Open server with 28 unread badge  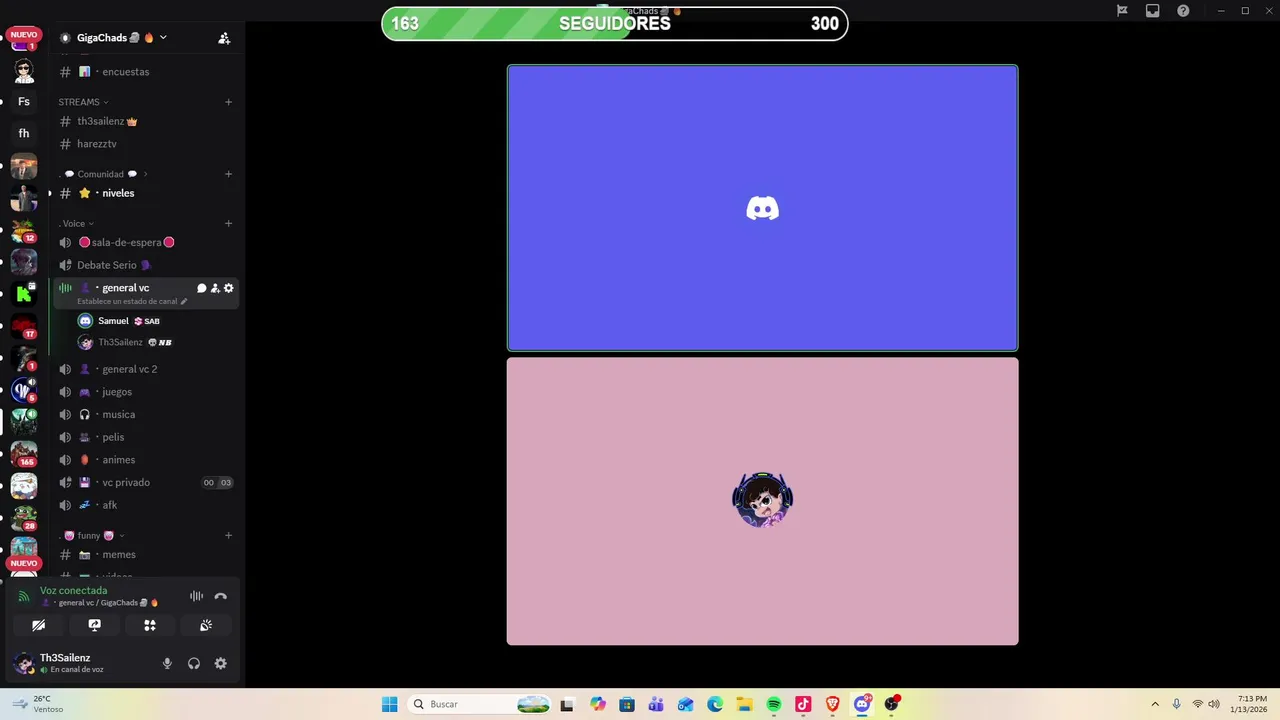pos(24,518)
